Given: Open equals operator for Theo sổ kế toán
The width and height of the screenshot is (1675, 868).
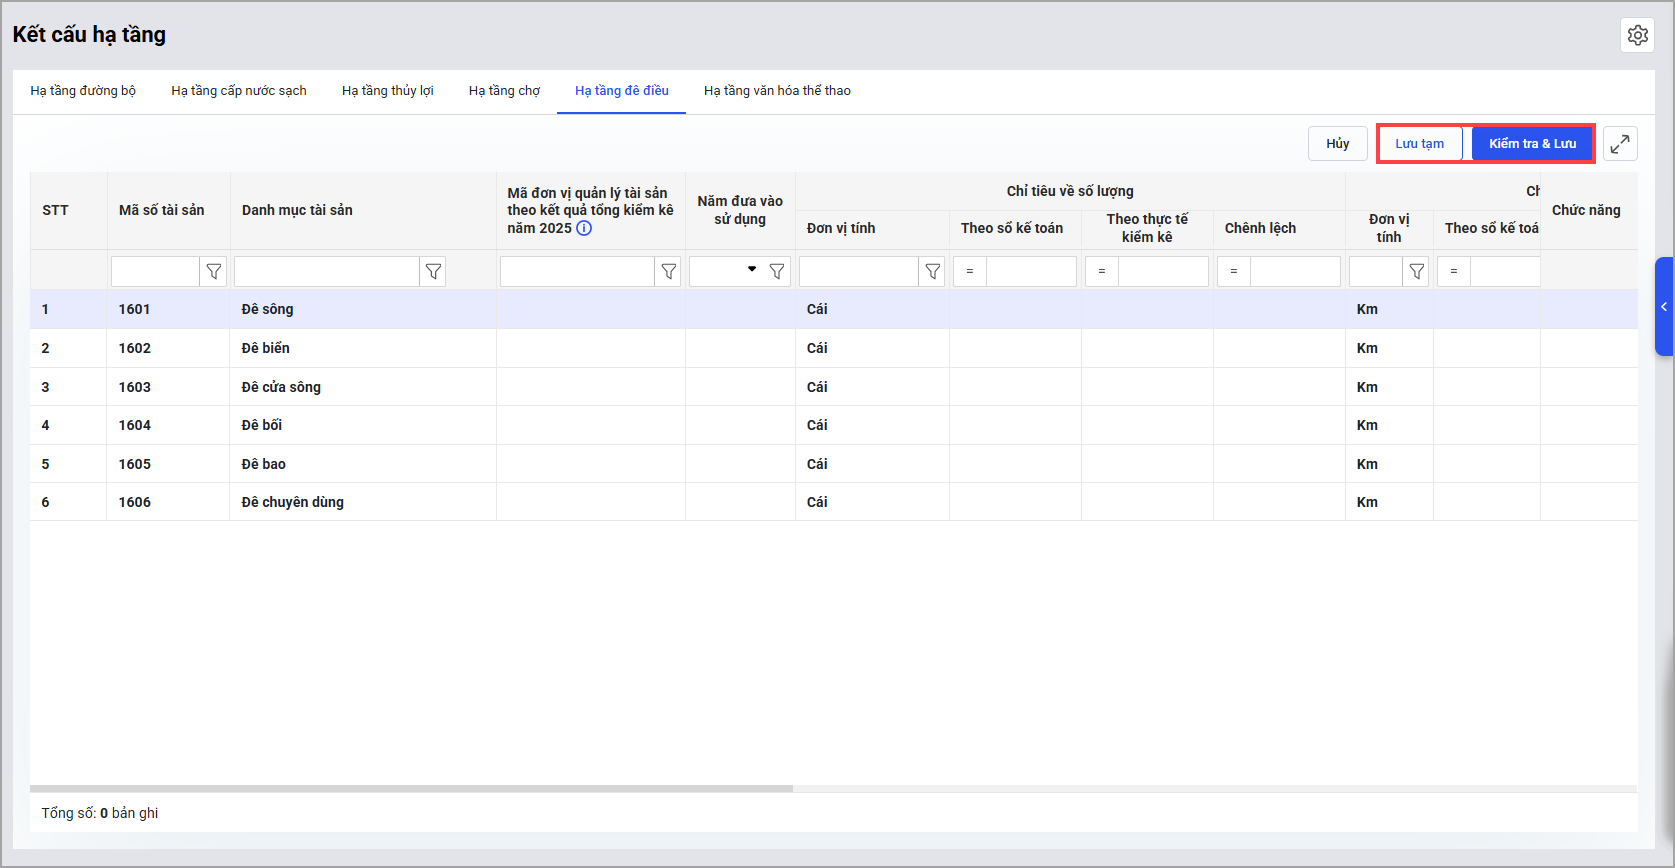Looking at the screenshot, I should 969,272.
